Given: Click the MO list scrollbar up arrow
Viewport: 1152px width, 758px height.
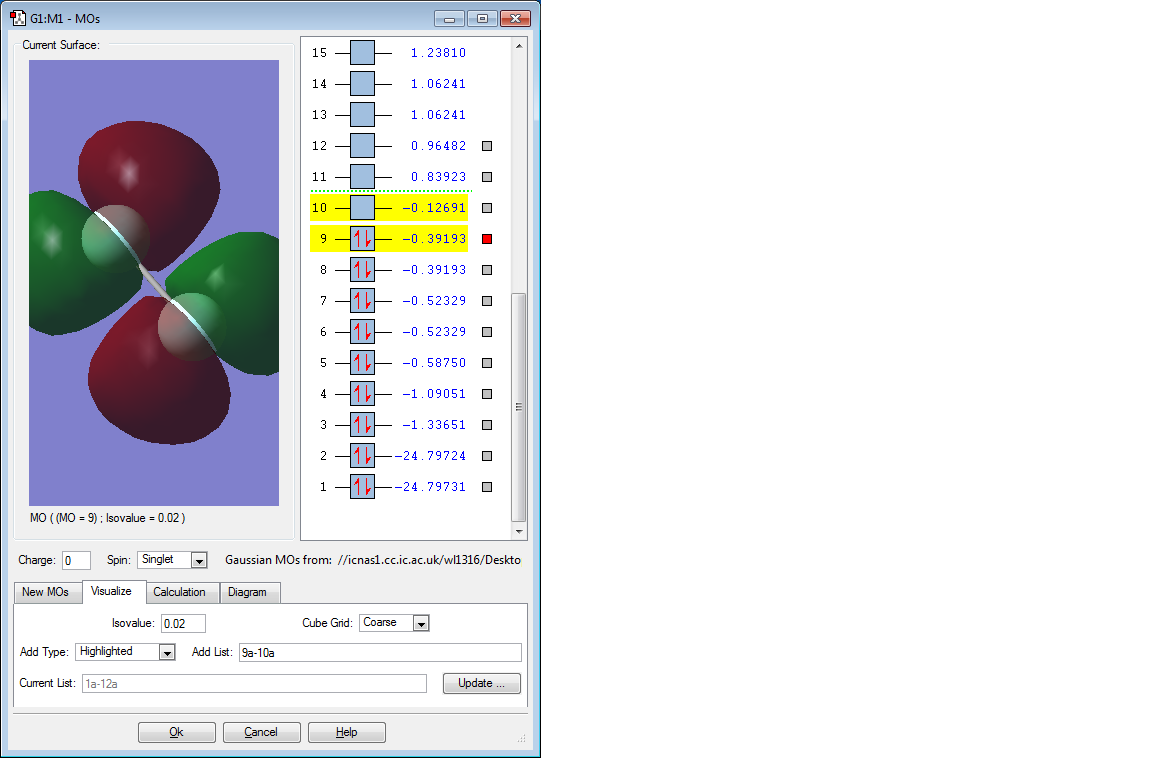Looking at the screenshot, I should click(519, 46).
